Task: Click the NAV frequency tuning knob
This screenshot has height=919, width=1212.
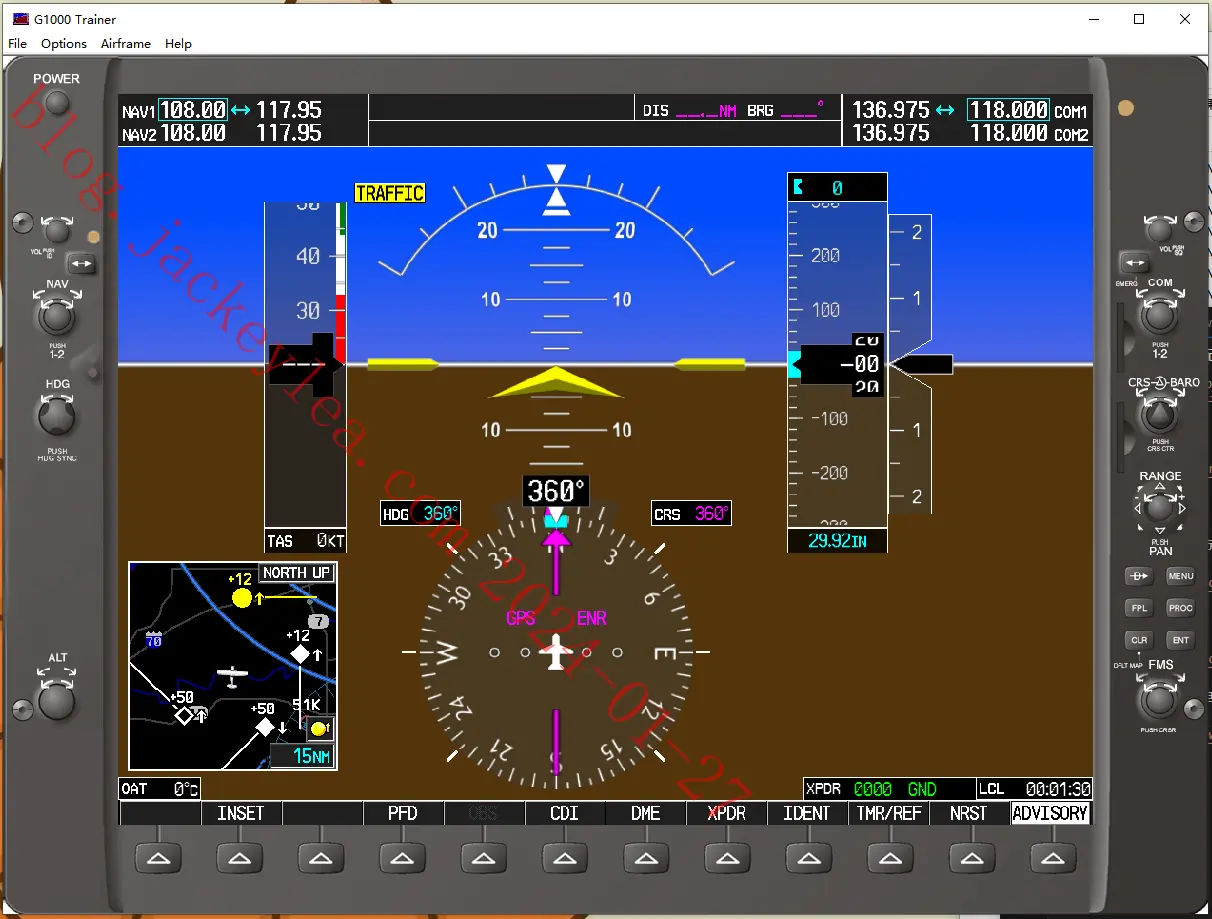Action: point(57,317)
